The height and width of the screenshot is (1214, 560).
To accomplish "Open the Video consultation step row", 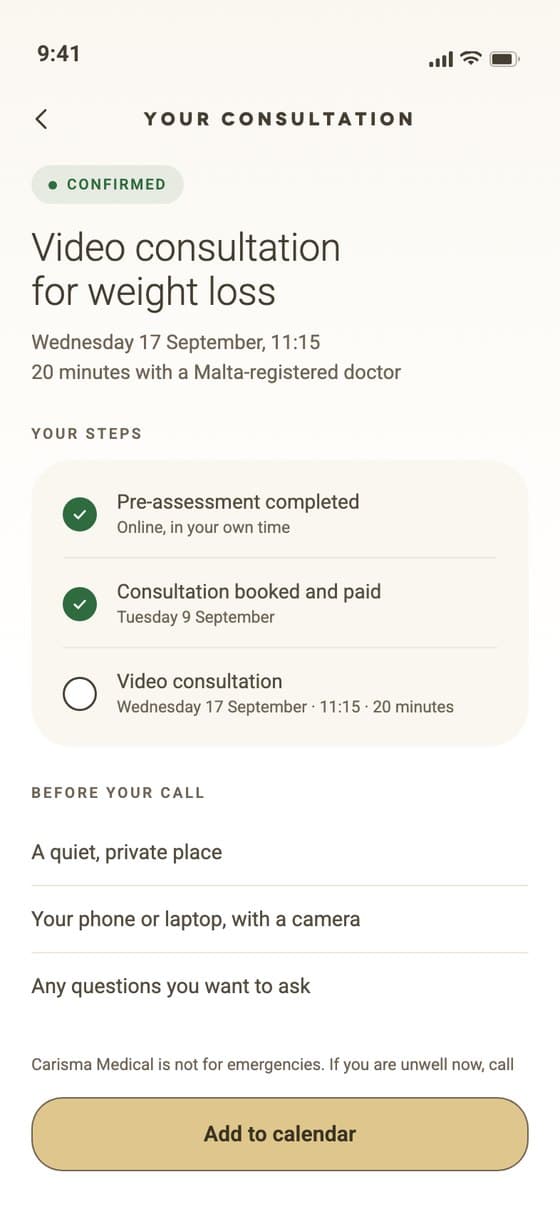I will tap(280, 693).
